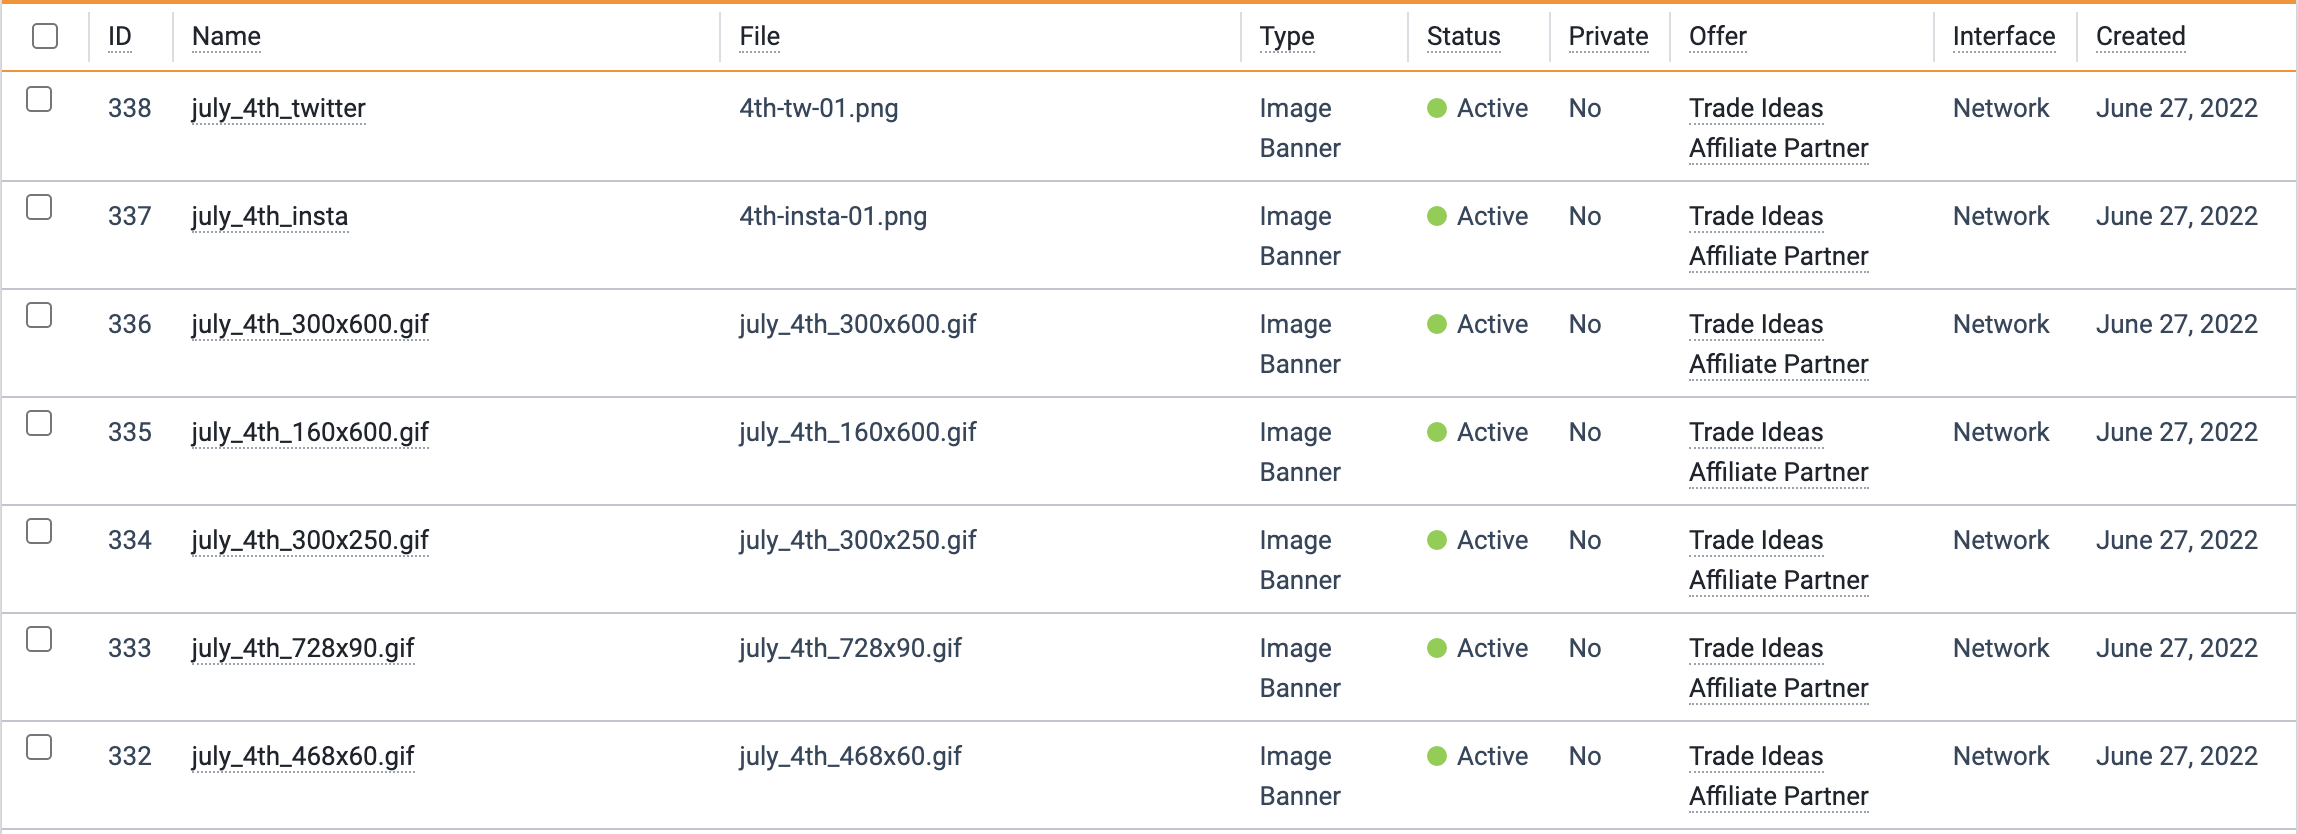Sort by the Private column header

(x=1608, y=36)
